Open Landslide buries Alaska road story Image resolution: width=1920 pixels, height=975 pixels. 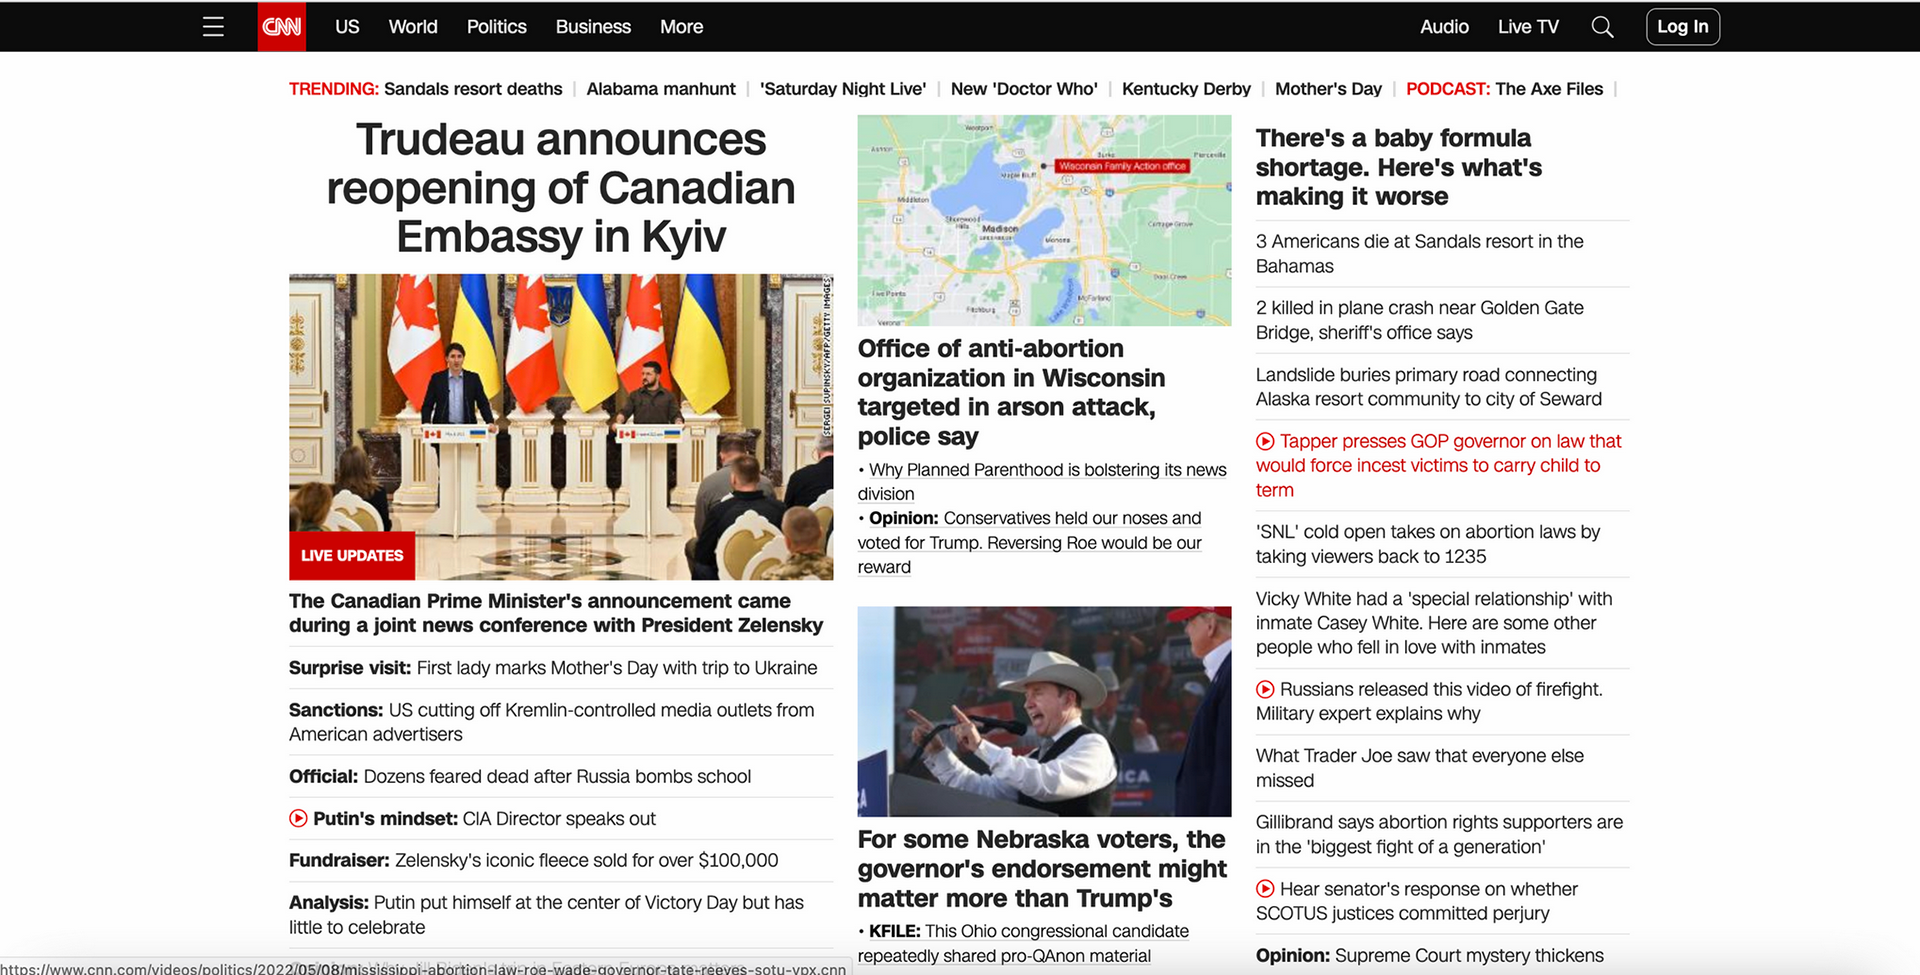tap(1429, 387)
